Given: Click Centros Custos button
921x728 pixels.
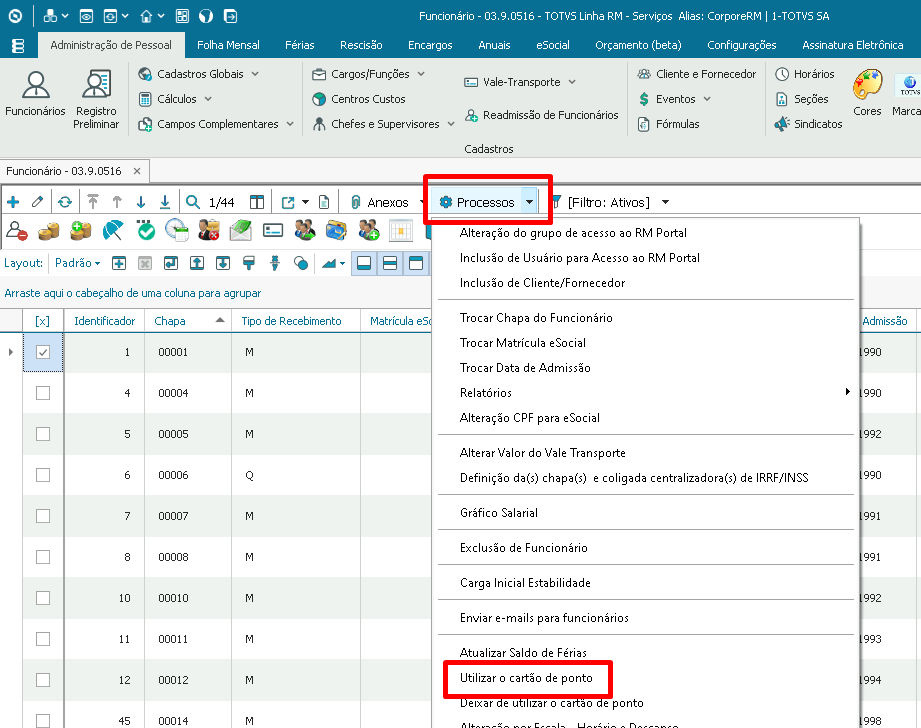Looking at the screenshot, I should [x=359, y=99].
